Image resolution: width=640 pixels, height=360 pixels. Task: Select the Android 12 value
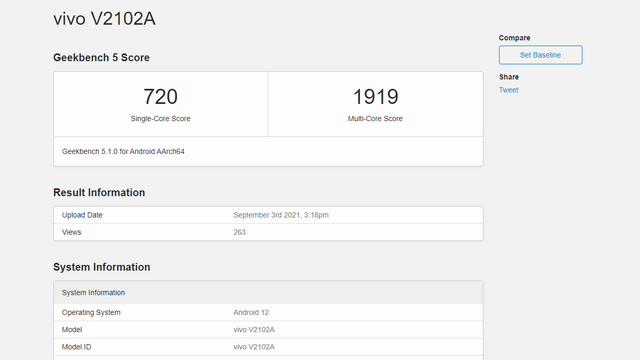point(251,312)
